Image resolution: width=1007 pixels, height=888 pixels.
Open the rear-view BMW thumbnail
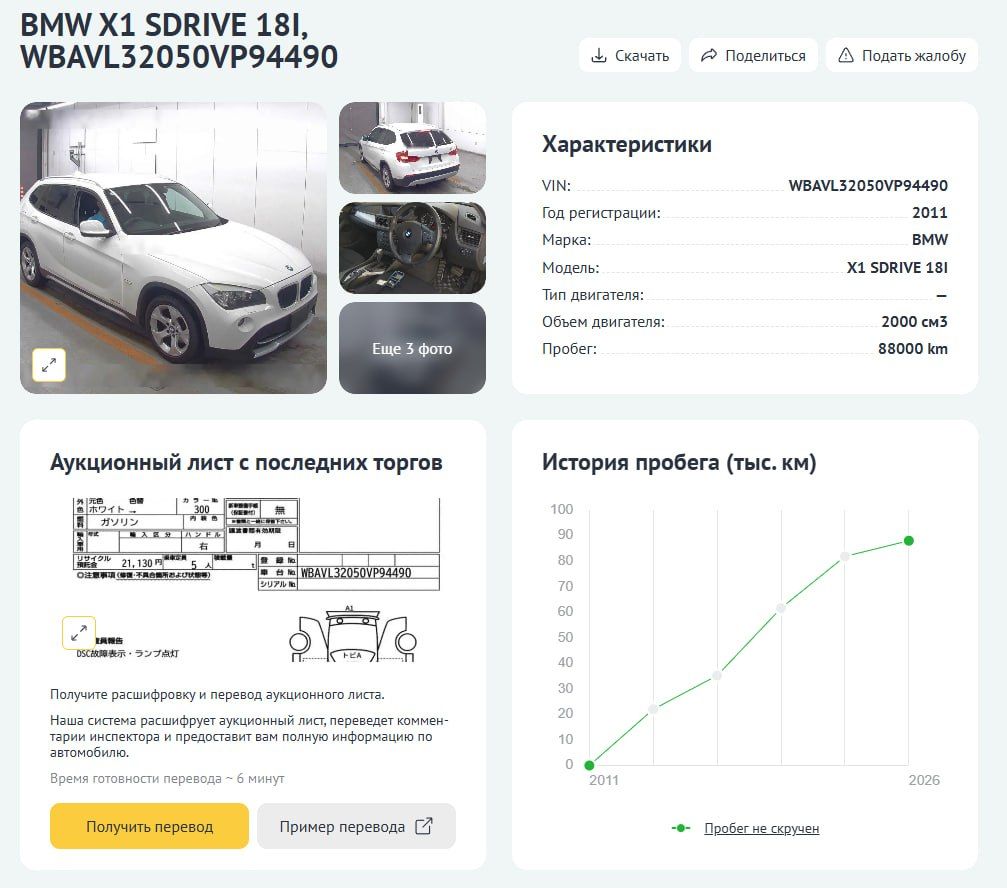click(x=412, y=148)
